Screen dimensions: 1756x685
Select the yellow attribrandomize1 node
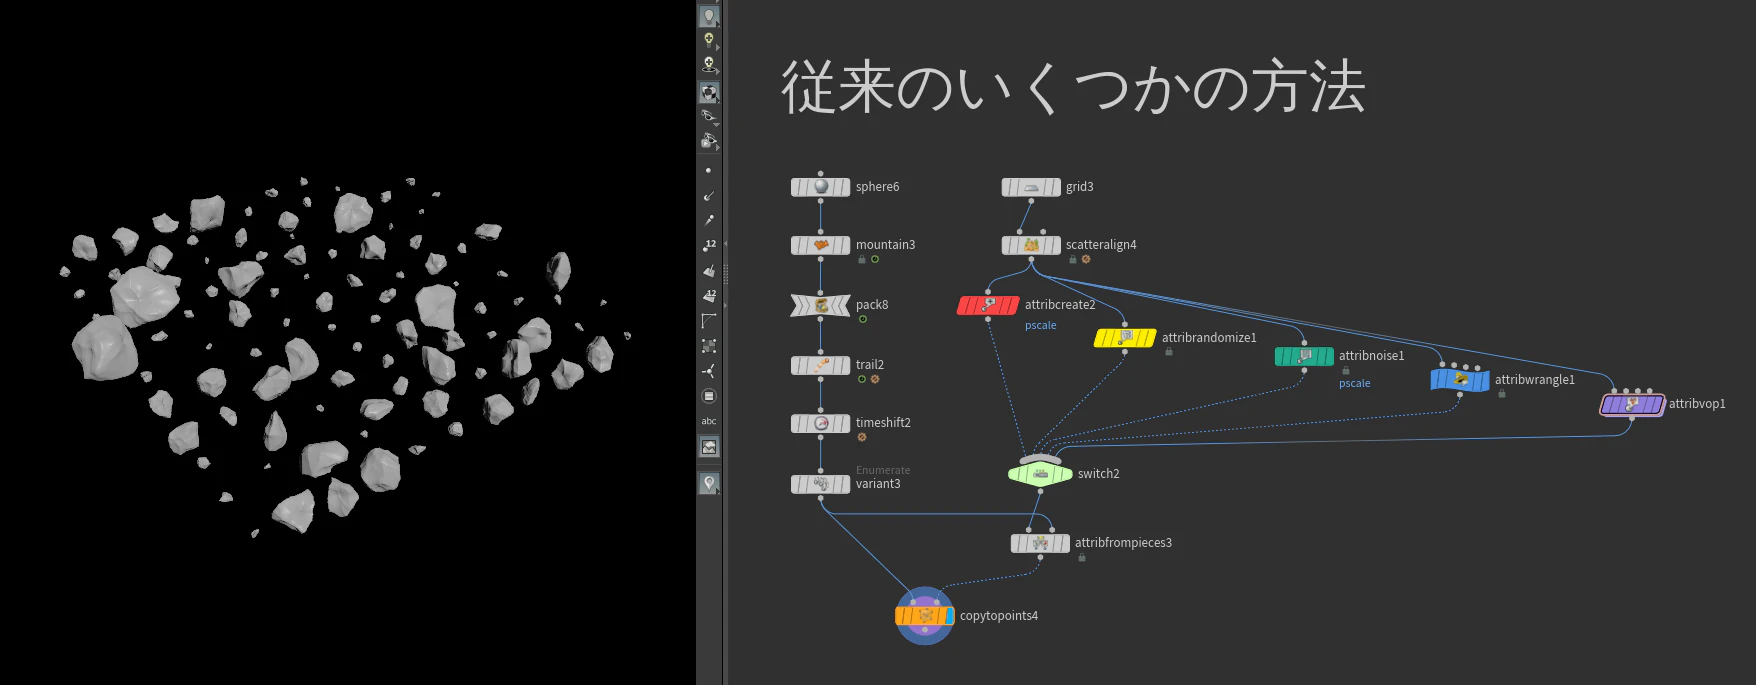click(x=1125, y=338)
